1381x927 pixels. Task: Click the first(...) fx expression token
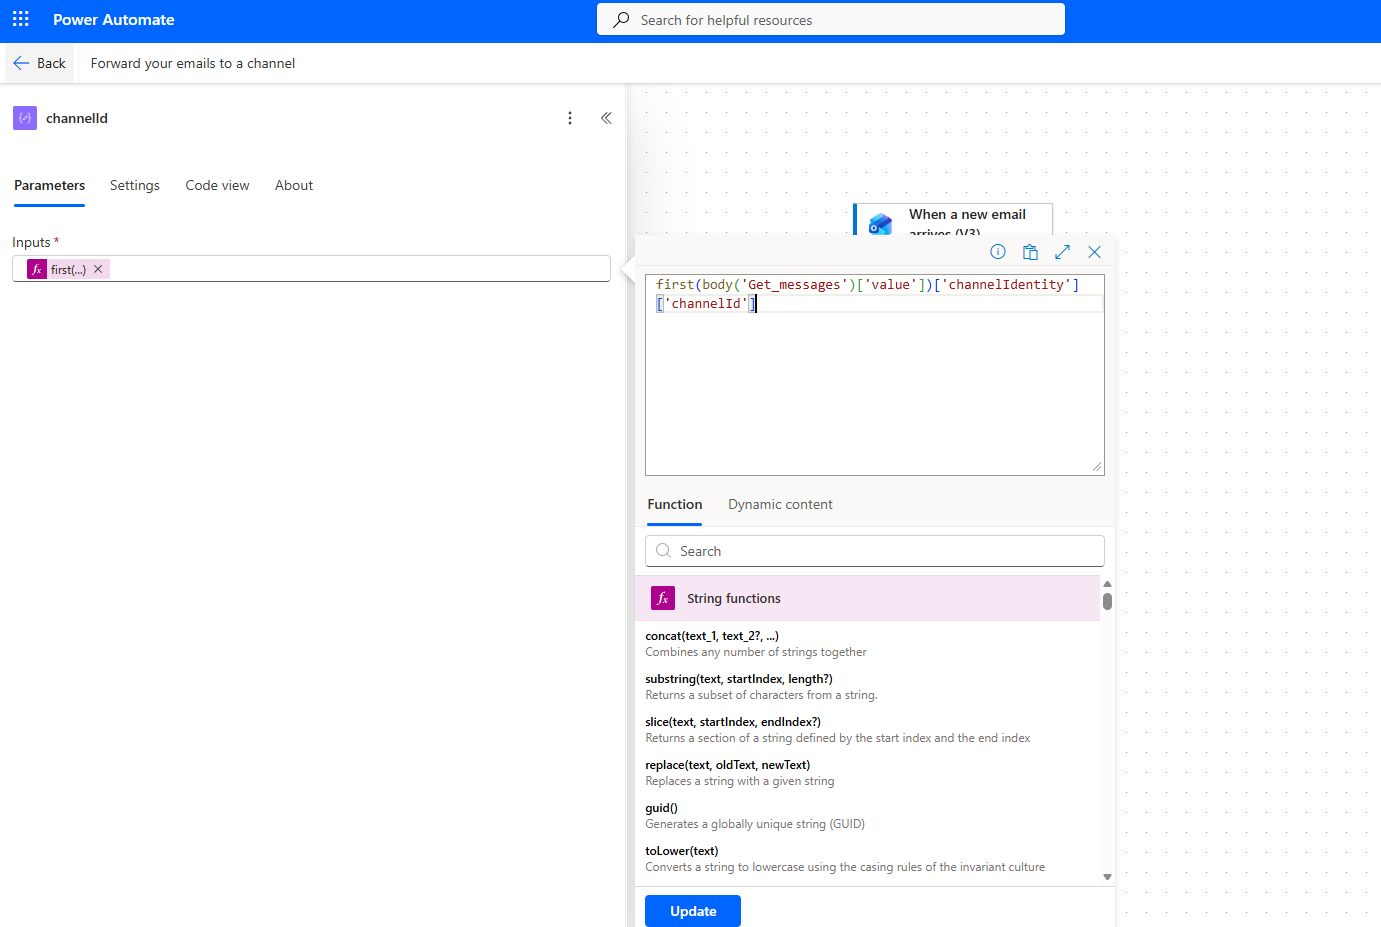click(60, 269)
